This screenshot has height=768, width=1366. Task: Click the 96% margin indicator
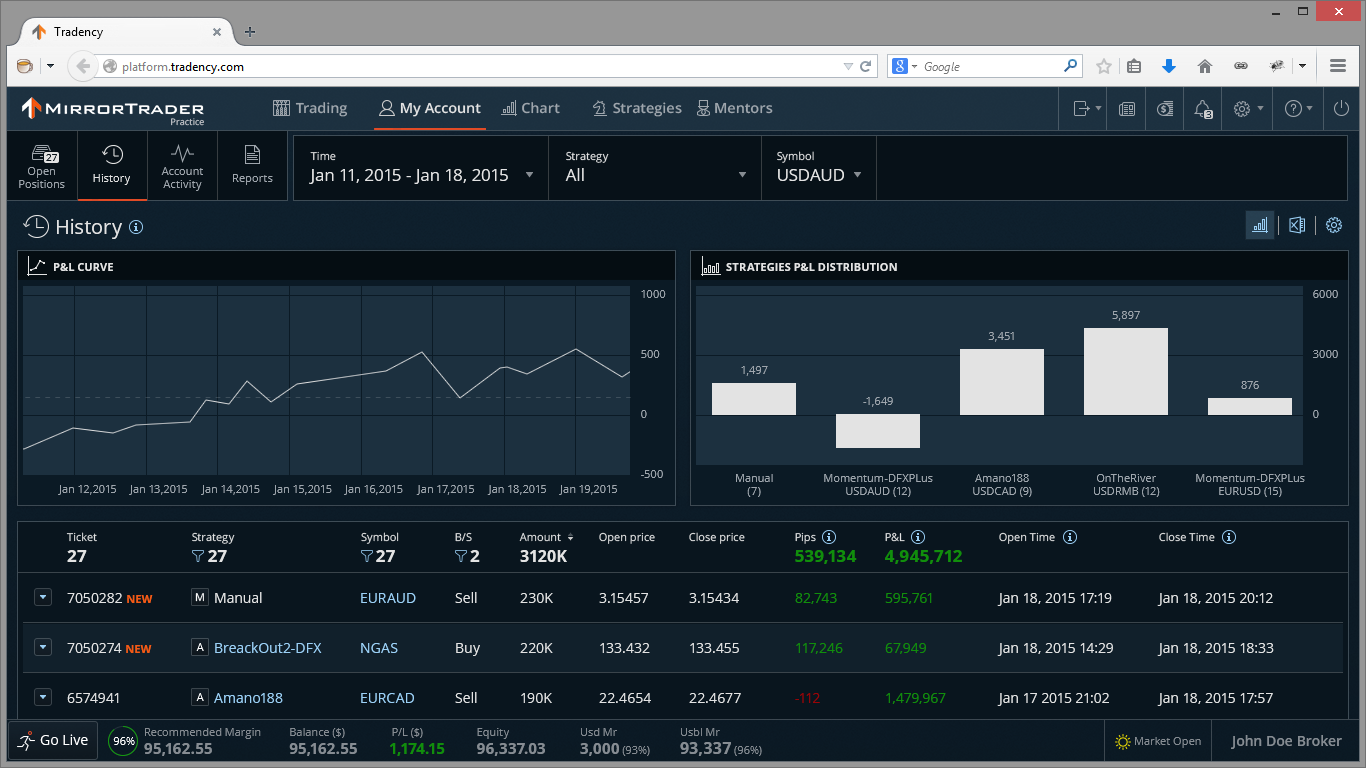pos(123,741)
